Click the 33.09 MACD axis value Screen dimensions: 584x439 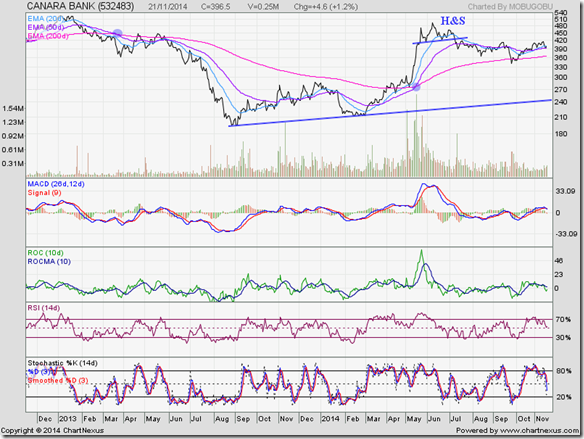click(x=565, y=191)
